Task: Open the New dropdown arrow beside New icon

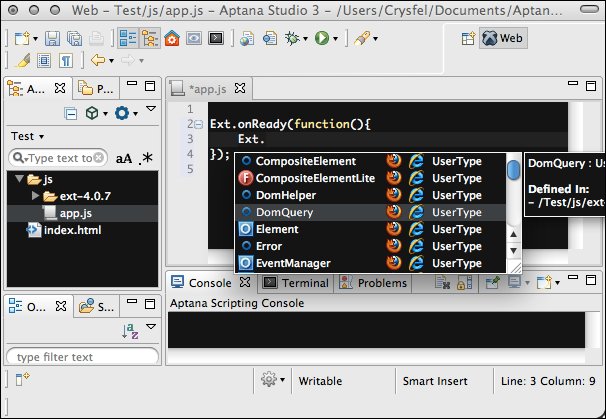Action: tap(36, 39)
